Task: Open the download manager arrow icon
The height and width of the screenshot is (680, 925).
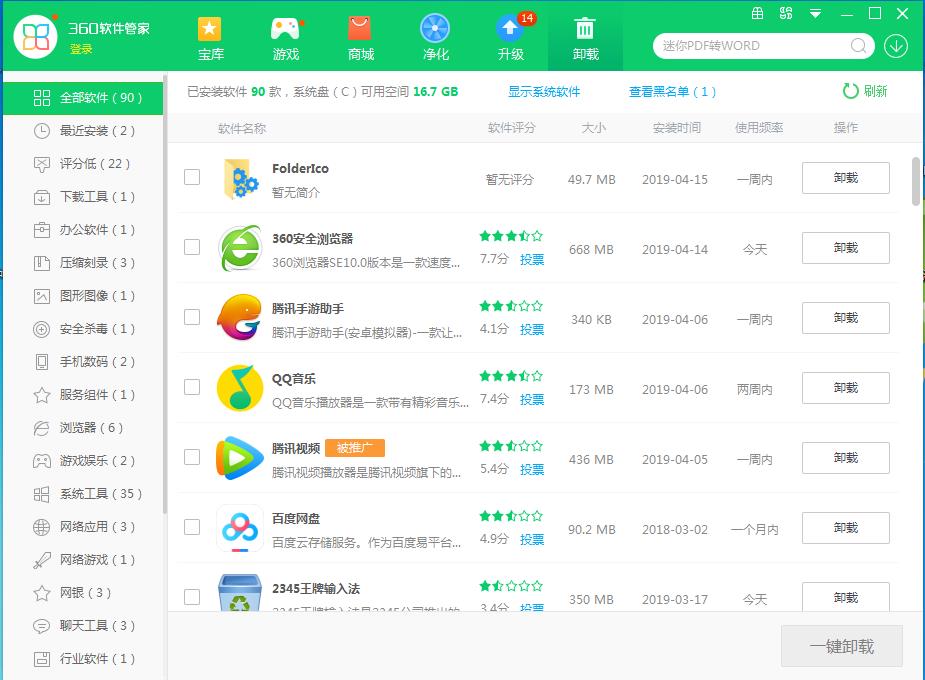Action: click(896, 45)
